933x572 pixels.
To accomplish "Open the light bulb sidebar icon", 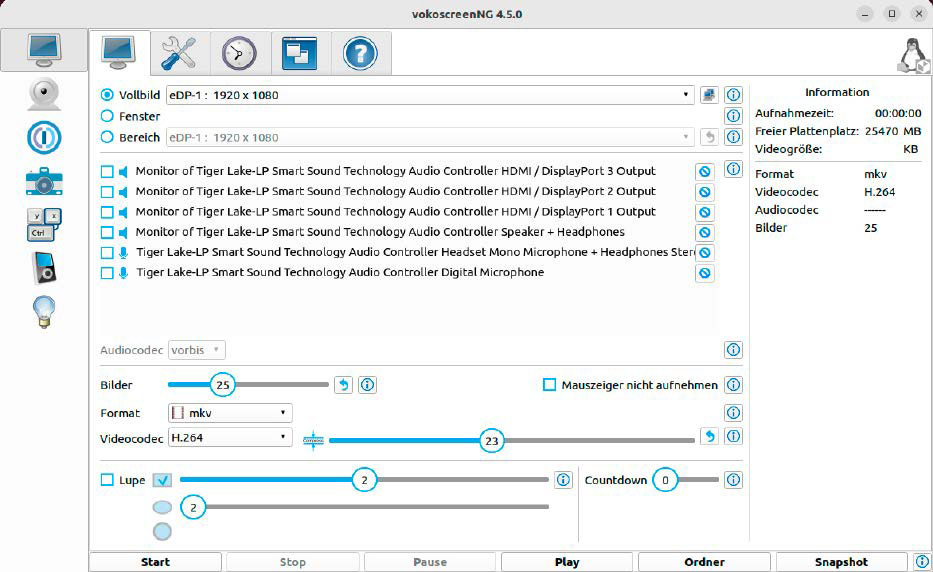I will 43,312.
